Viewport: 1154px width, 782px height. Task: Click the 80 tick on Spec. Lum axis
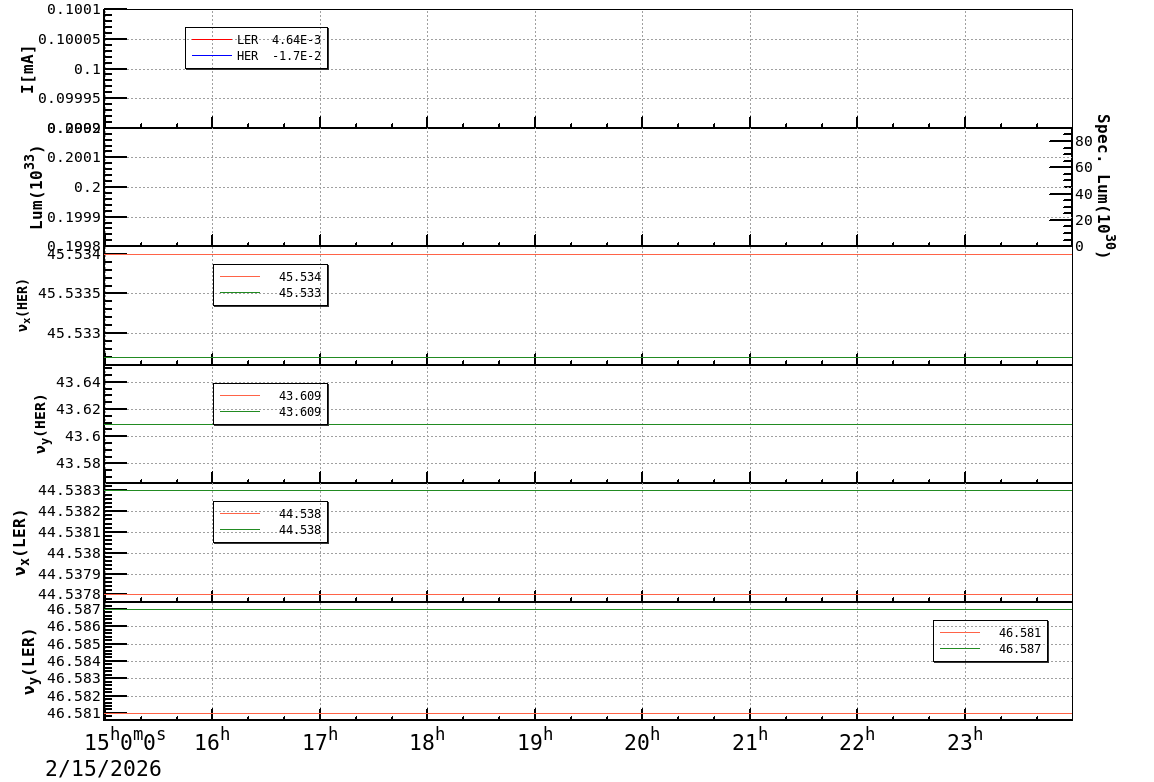[x=1083, y=142]
